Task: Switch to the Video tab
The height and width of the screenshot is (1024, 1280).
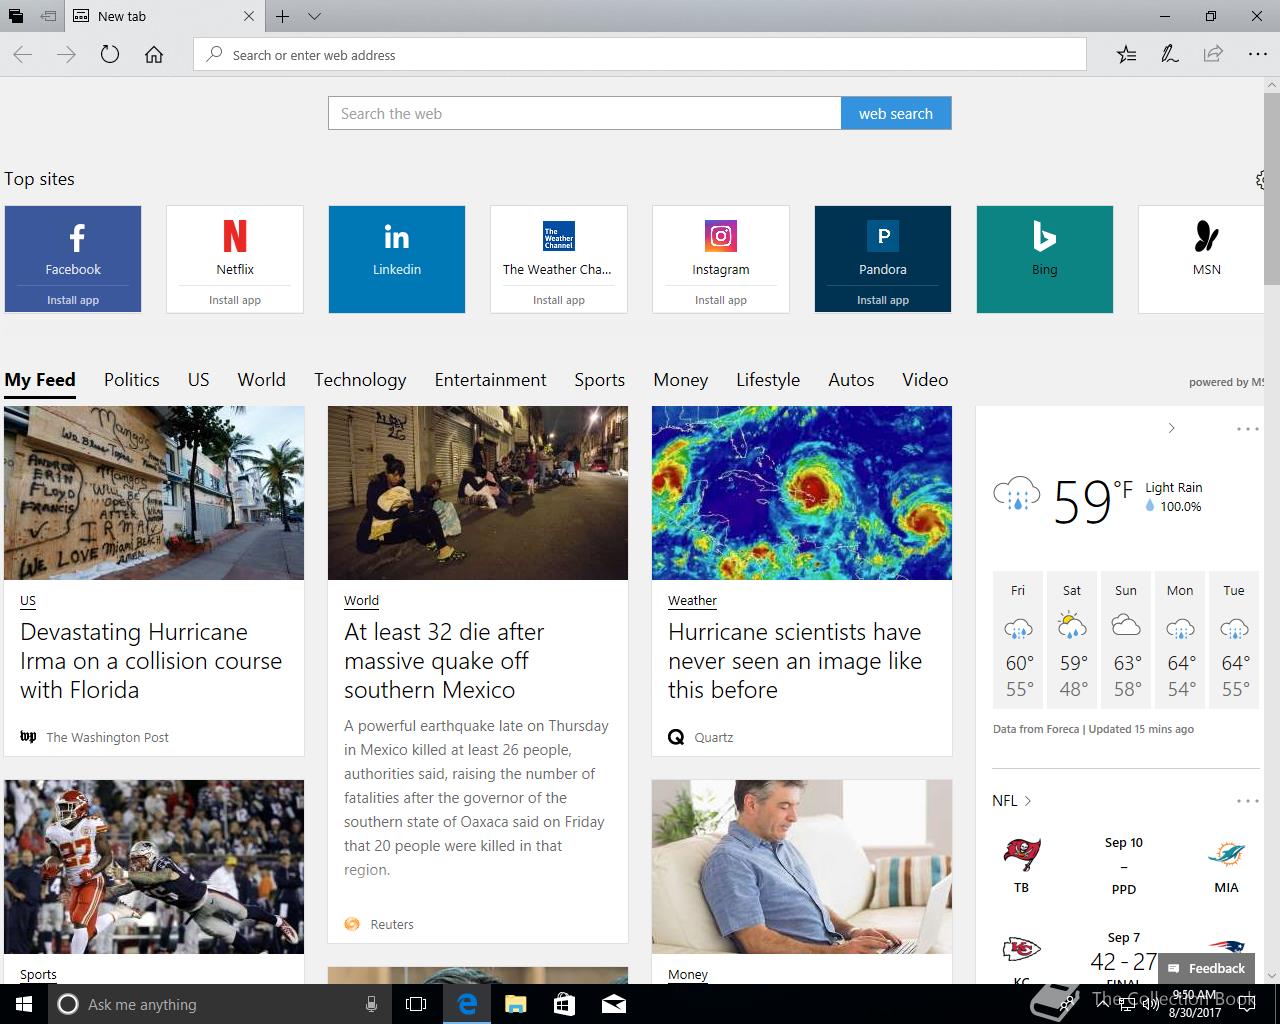Action: [x=925, y=380]
